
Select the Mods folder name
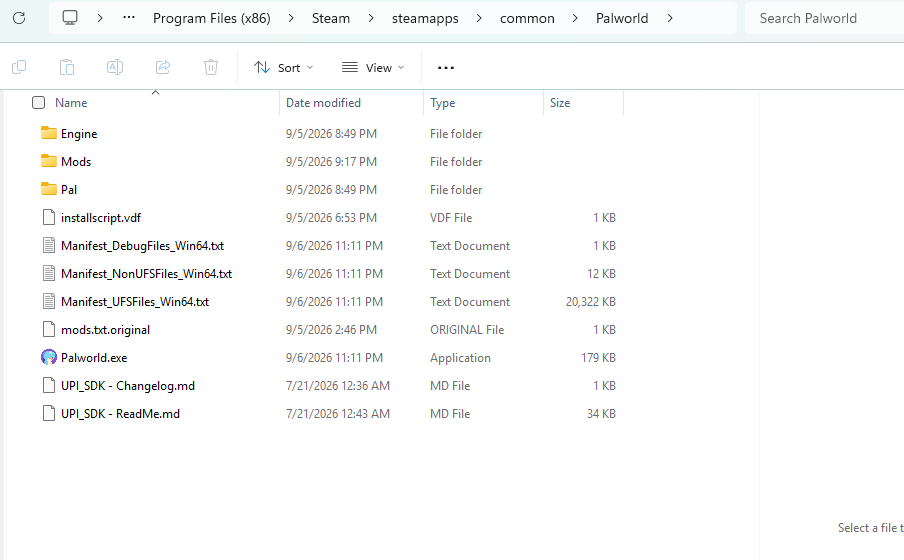click(x=76, y=161)
